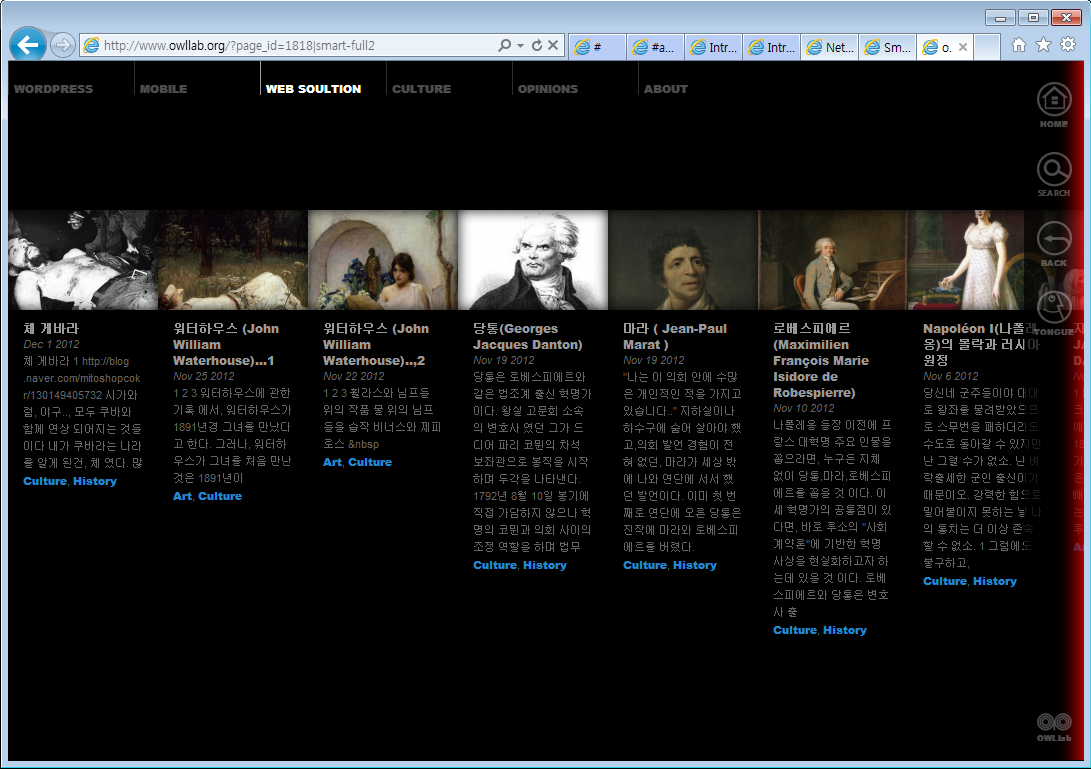Screen dimensions: 1091x769
Task: Open the Marat portrait thumbnail
Action: [683, 260]
